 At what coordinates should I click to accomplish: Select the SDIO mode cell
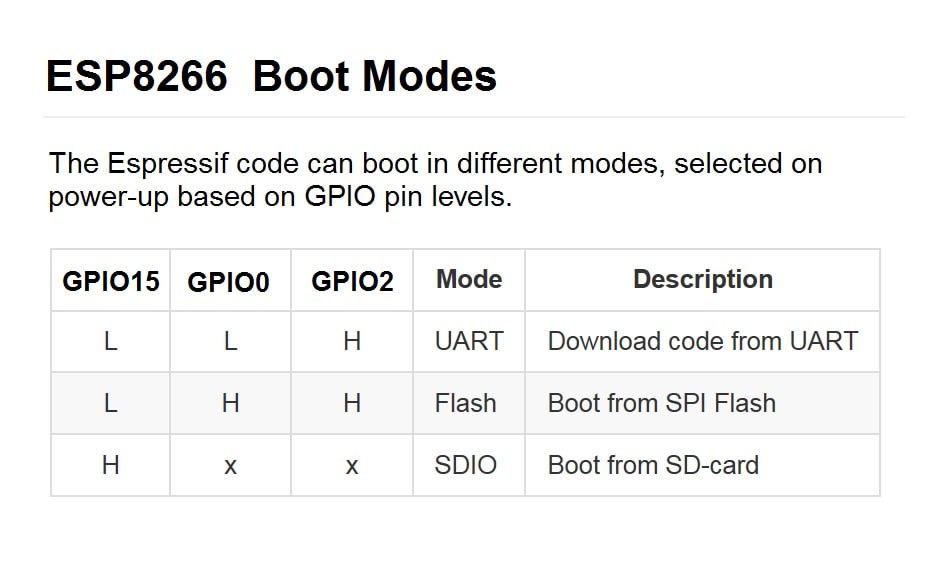click(x=466, y=465)
